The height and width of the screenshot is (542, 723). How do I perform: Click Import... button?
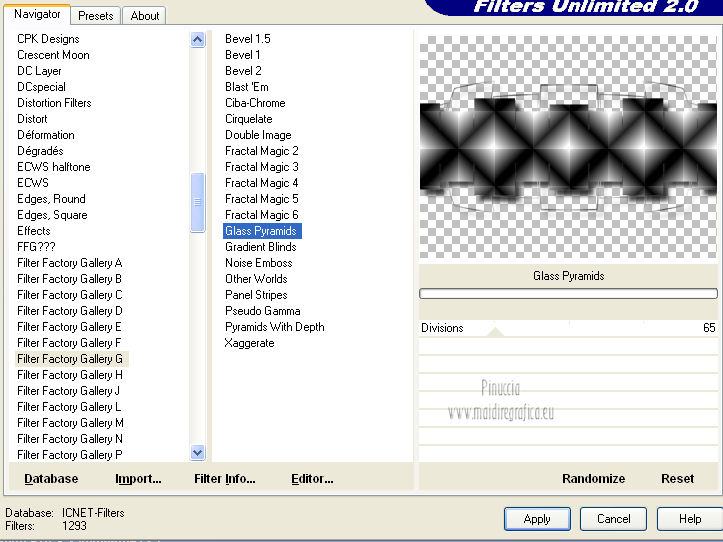[x=138, y=479]
